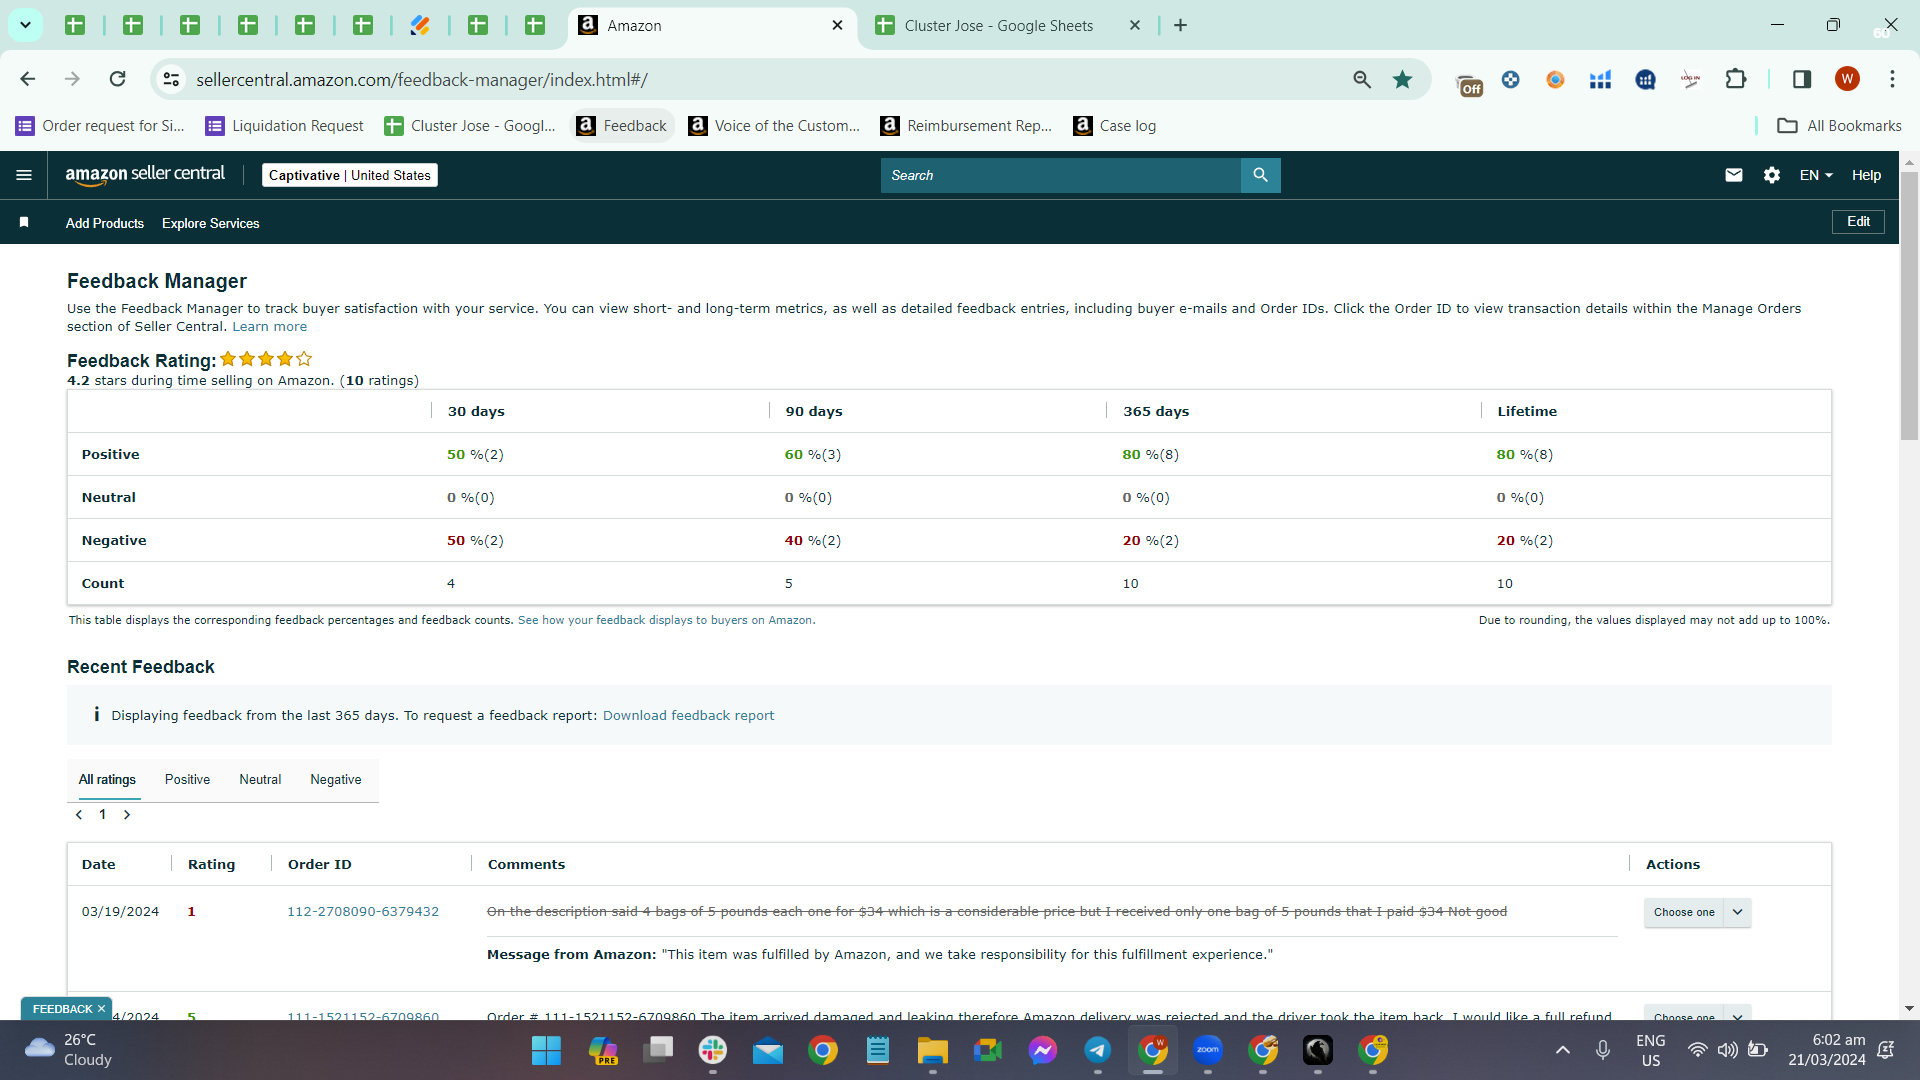The height and width of the screenshot is (1080, 1920).
Task: Open the Order request for Si... bookmark
Action: [x=100, y=126]
